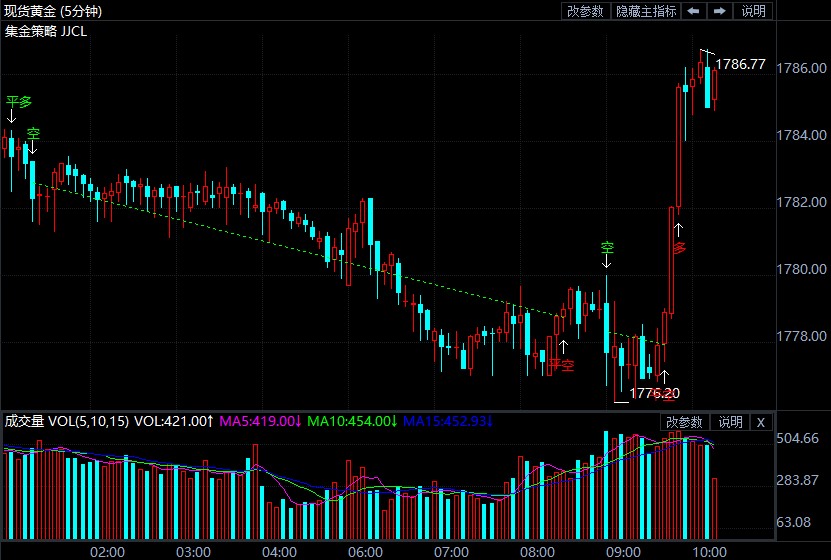The height and width of the screenshot is (560, 831).
Task: Open 改参数 for the main chart
Action: (585, 11)
